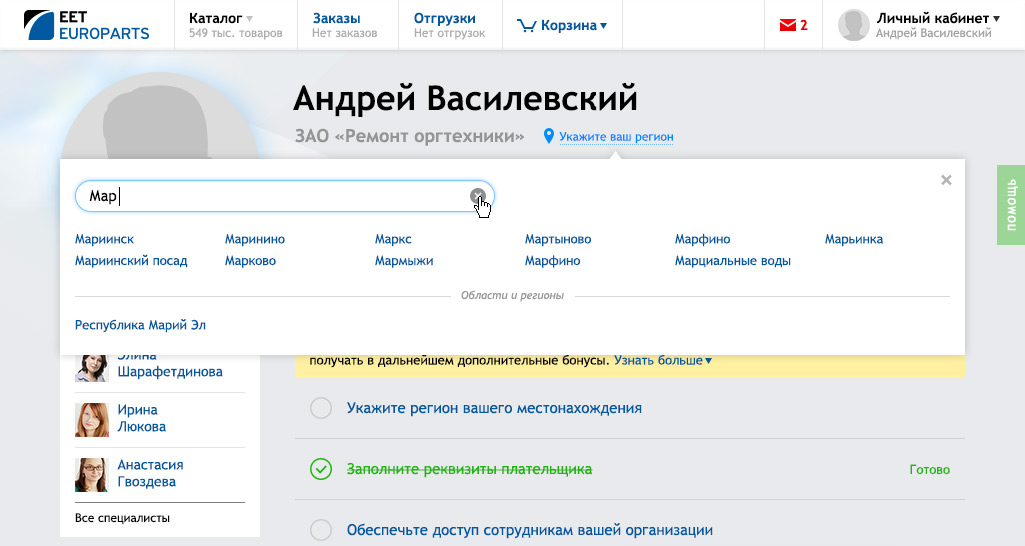This screenshot has height=546, width=1025.
Task: Select the city Мариинск
Action: click(x=104, y=239)
